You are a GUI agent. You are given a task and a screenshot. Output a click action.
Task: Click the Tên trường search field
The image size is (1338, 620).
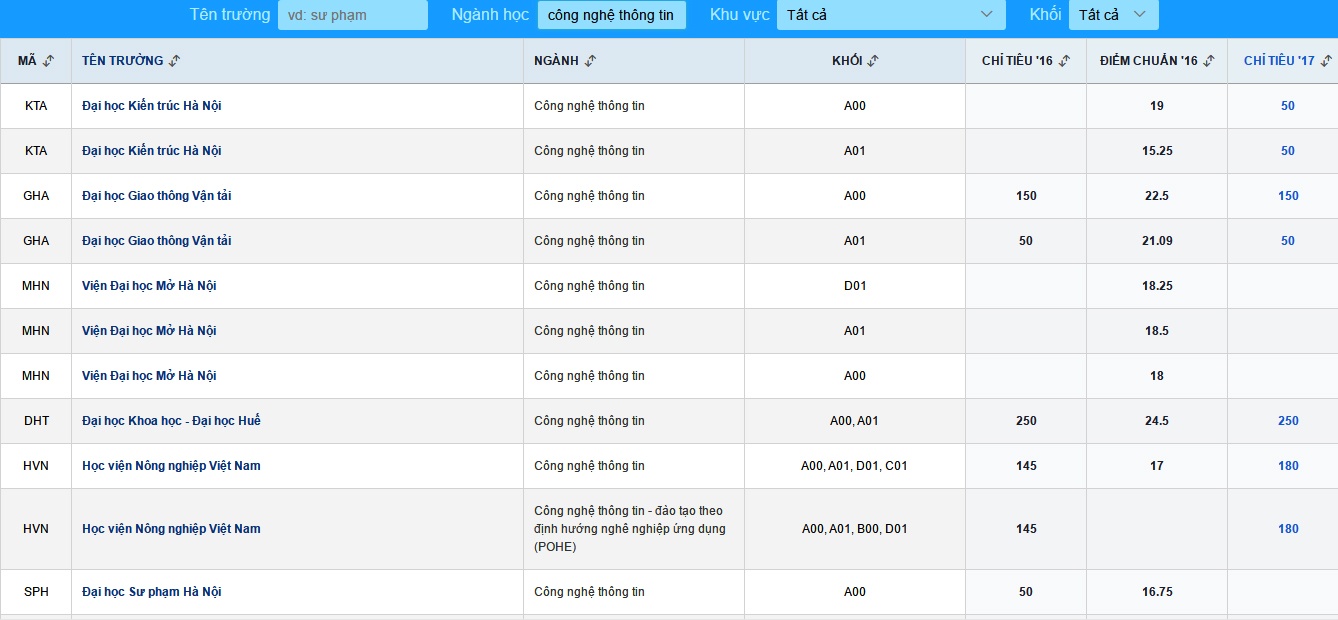tap(352, 15)
